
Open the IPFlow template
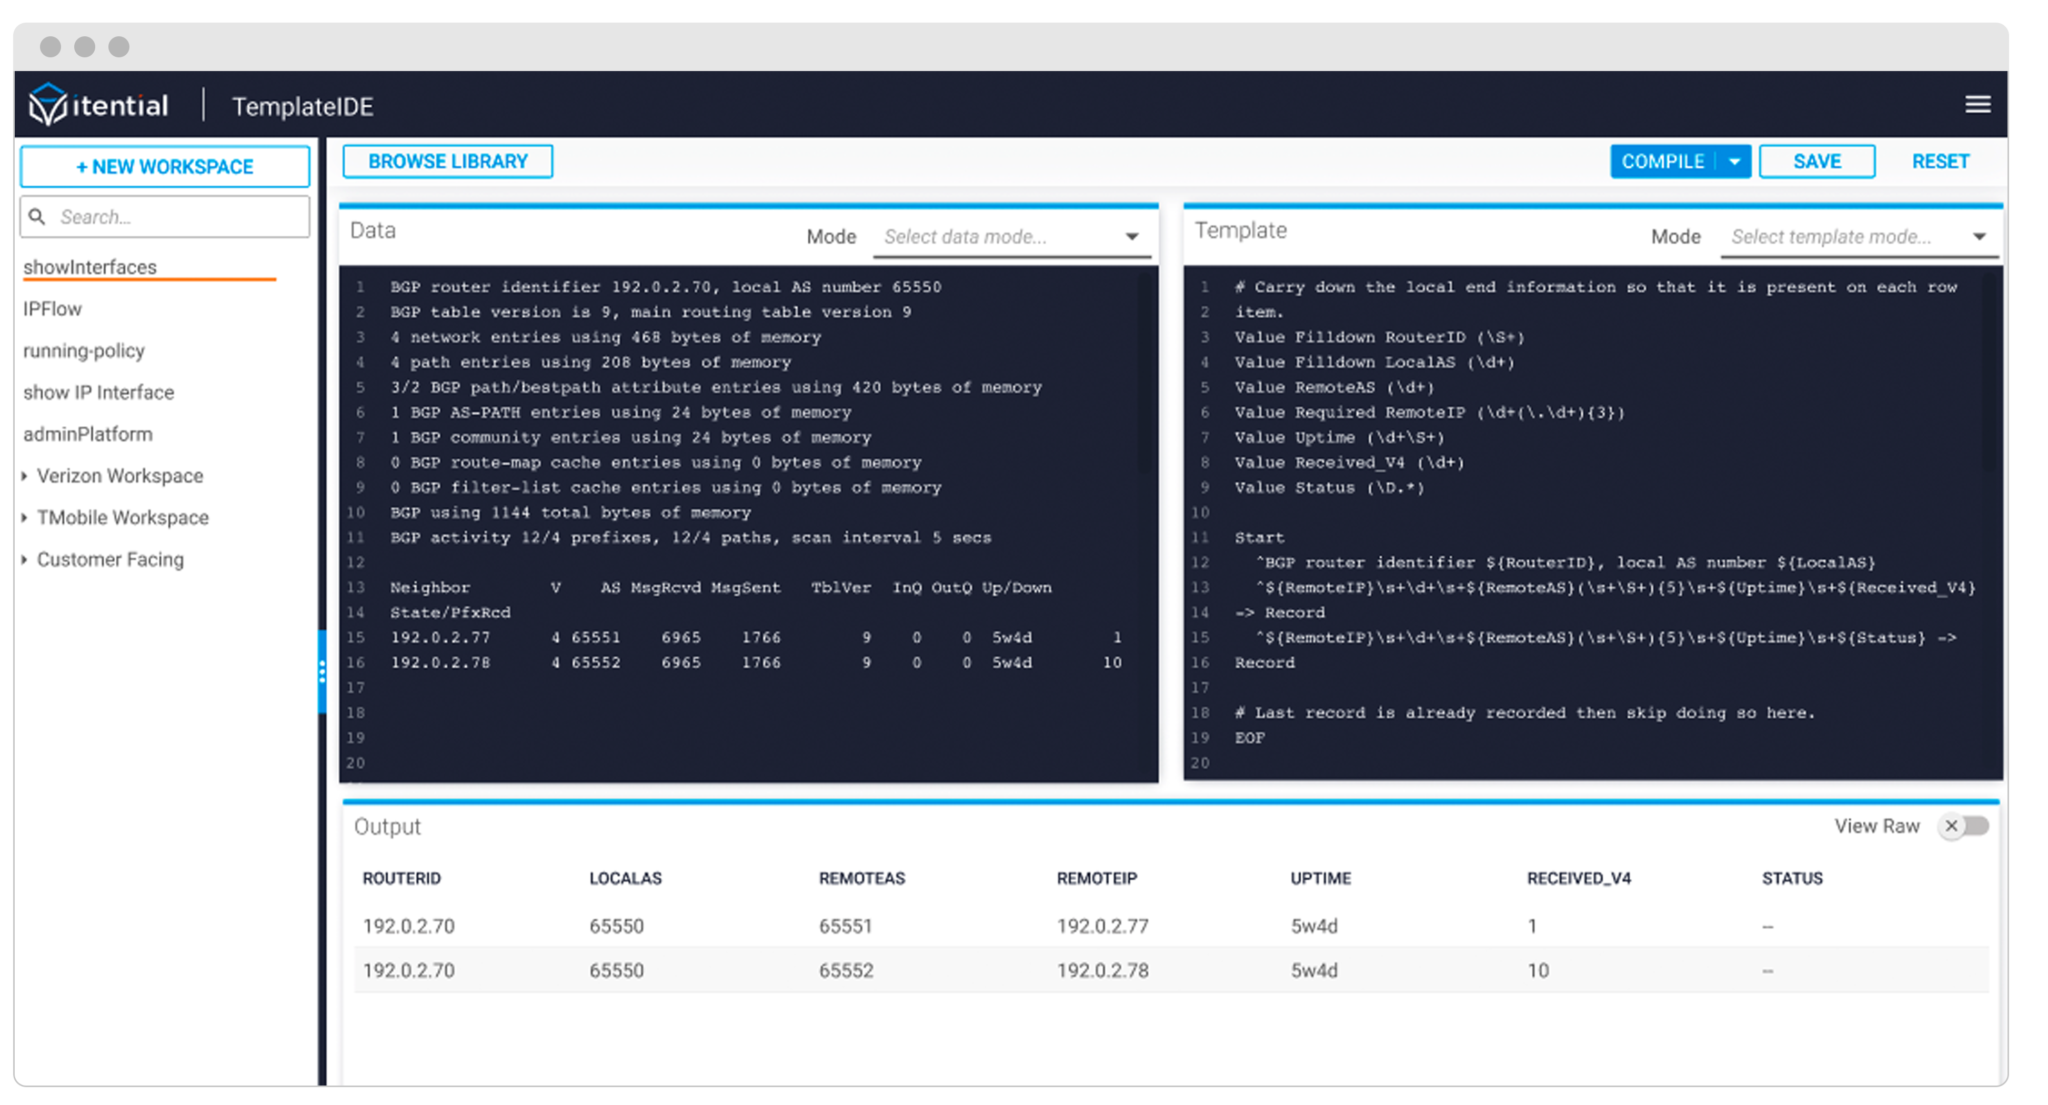click(53, 309)
